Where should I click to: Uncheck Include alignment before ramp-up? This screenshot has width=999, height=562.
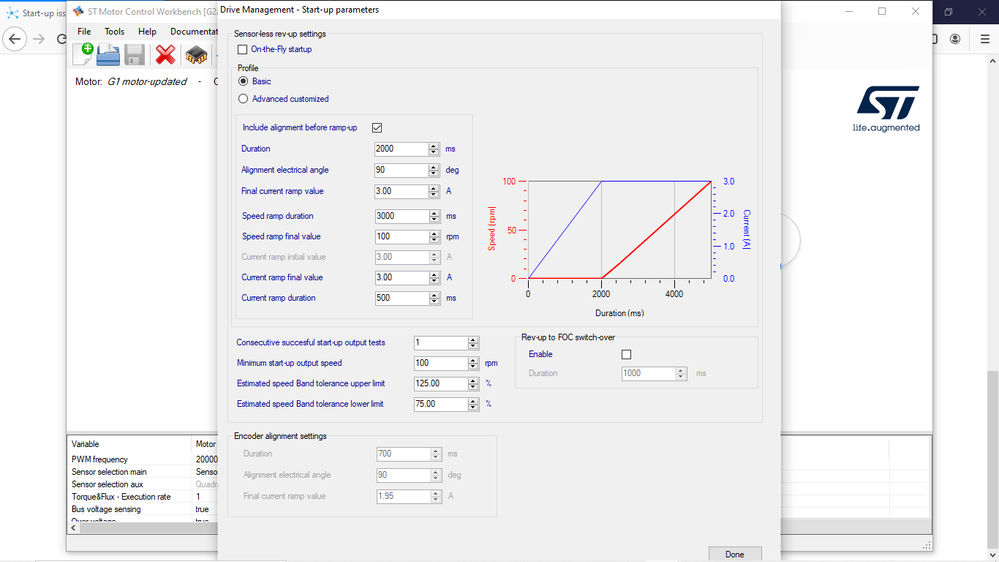coord(377,127)
